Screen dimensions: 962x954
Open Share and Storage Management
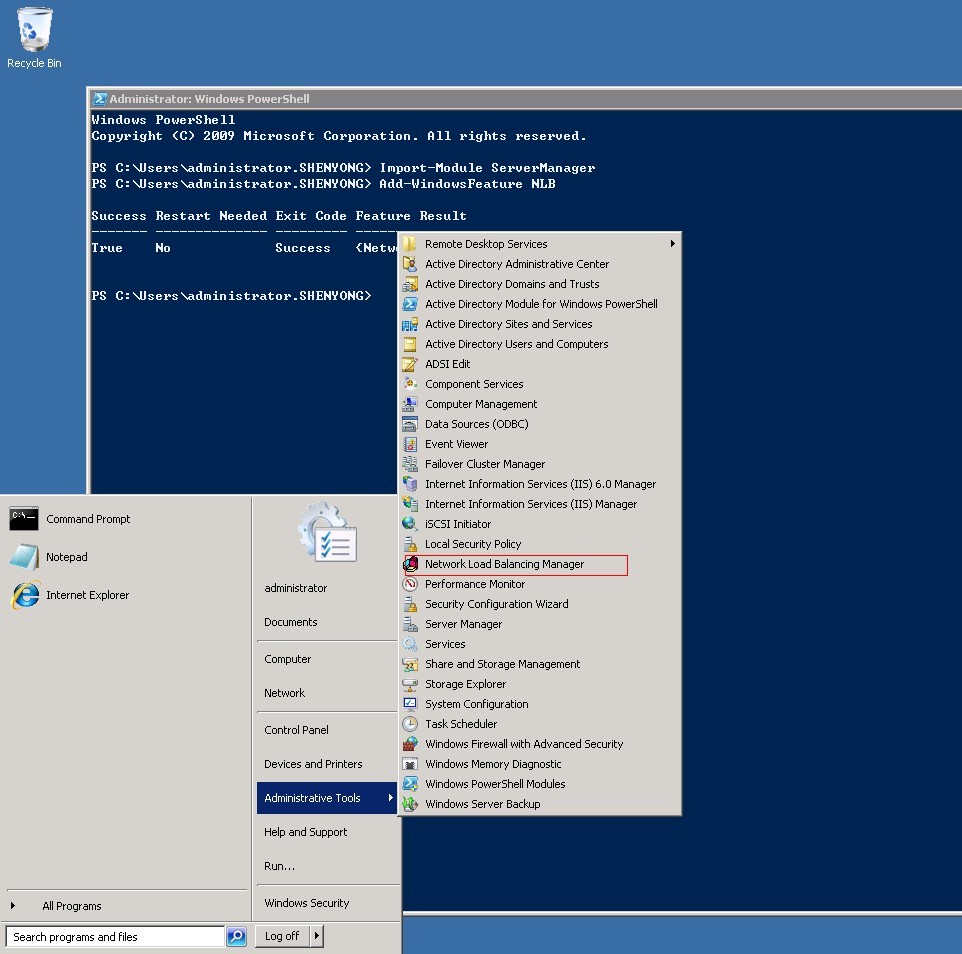pyautogui.click(x=502, y=664)
